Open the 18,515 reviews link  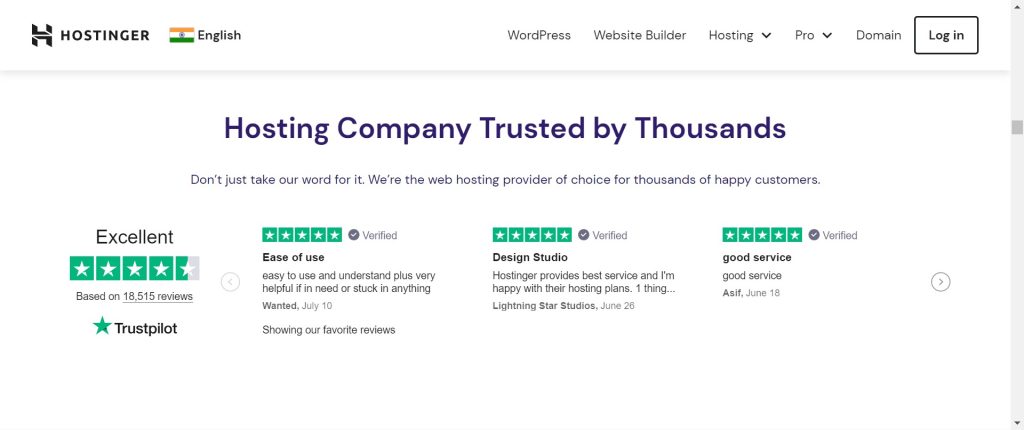click(x=158, y=297)
